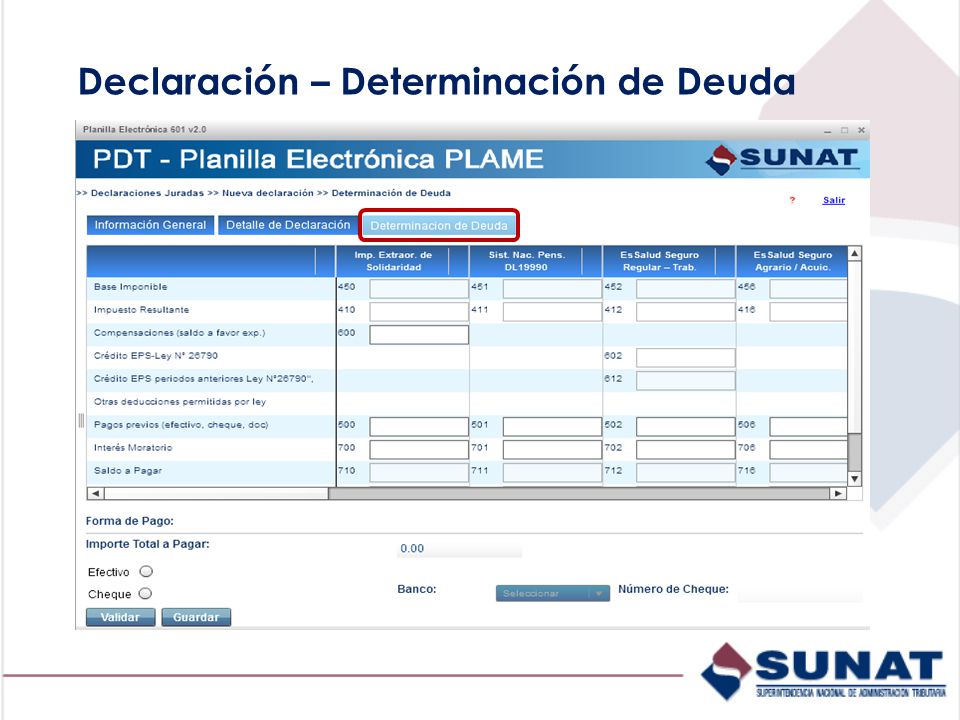Click the left panel splitter handle

[81, 421]
